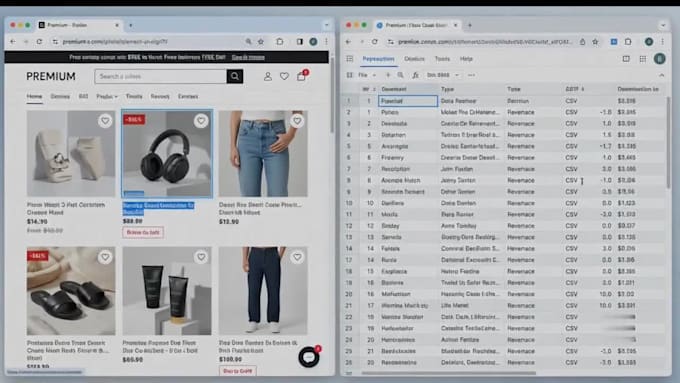Favorite the headphones product with heart
Image resolution: width=680 pixels, height=383 pixels.
coord(201,121)
